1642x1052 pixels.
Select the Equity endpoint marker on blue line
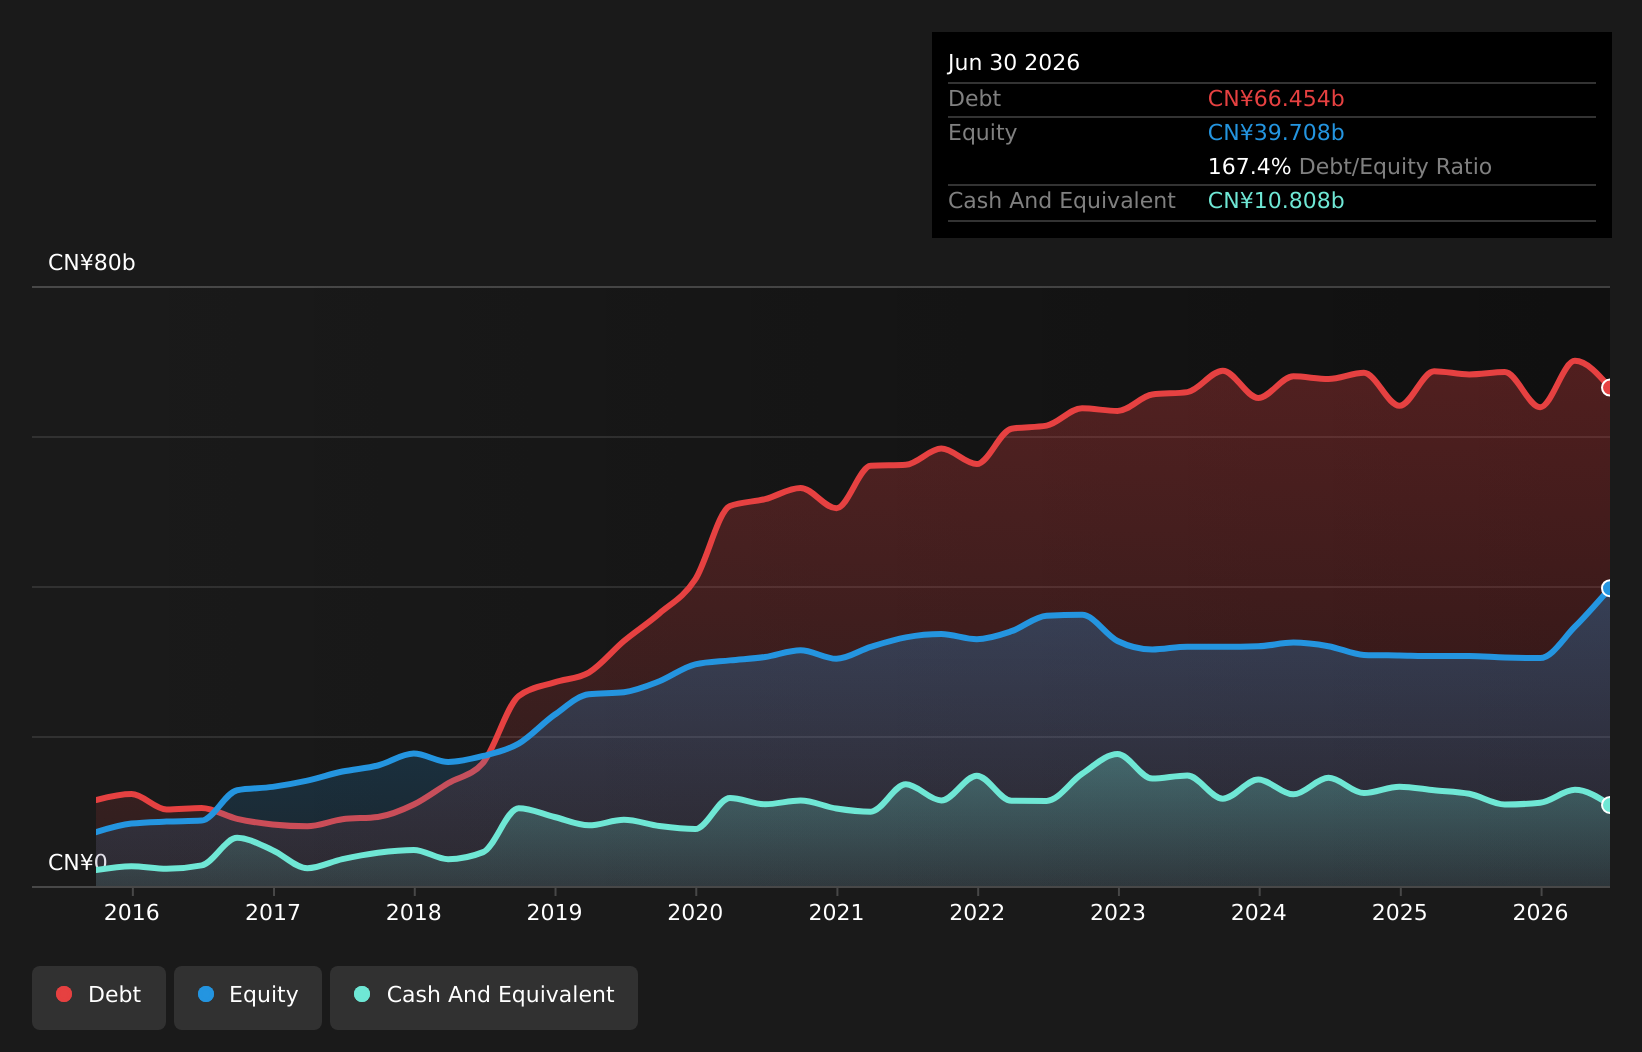click(1608, 588)
